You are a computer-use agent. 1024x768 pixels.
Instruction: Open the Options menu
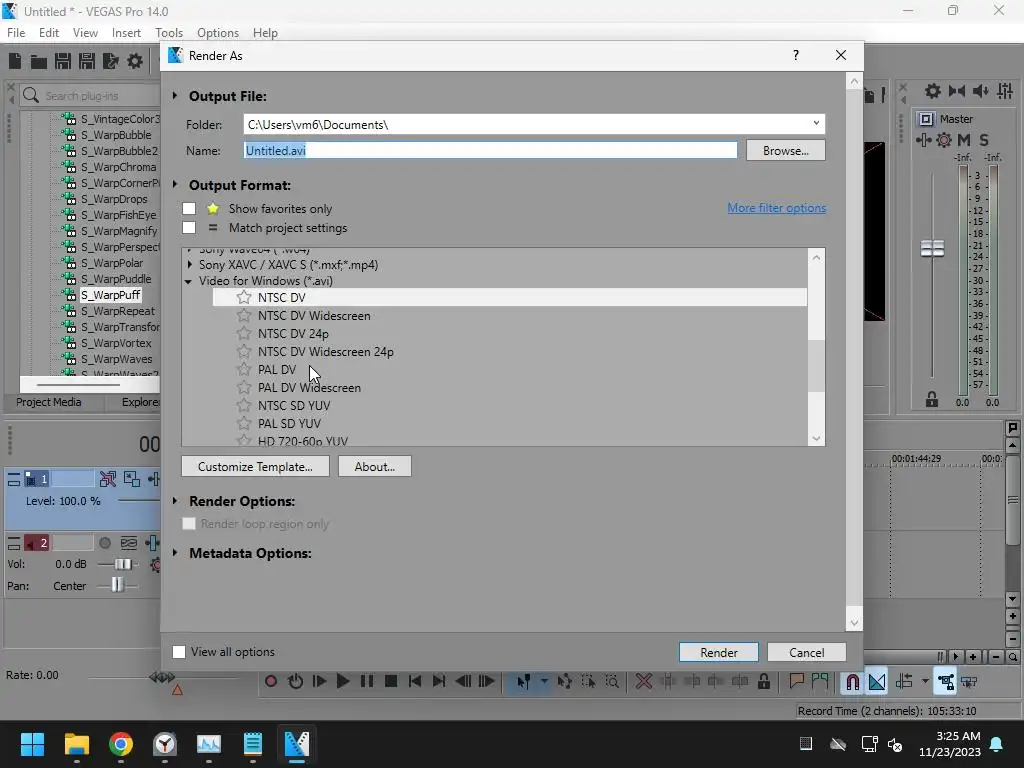tap(217, 33)
